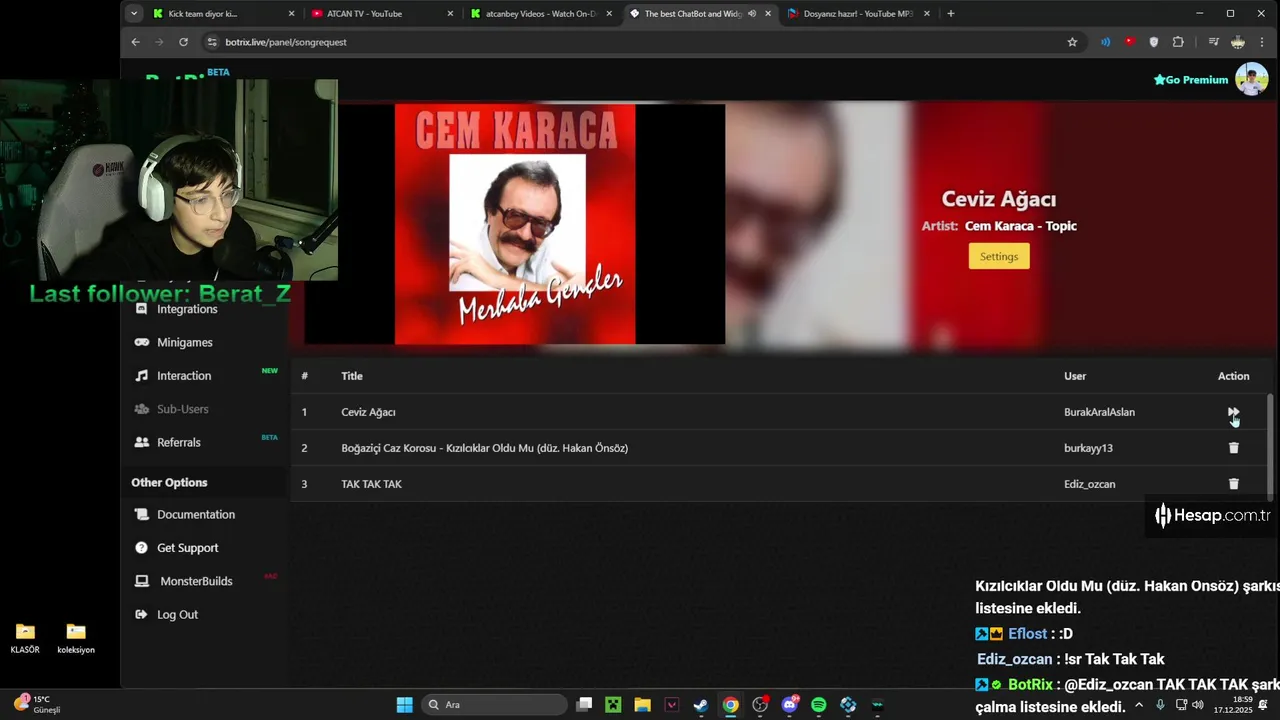Click user name Ediz_ozcan in the table
Image resolution: width=1280 pixels, height=720 pixels.
coord(1089,484)
